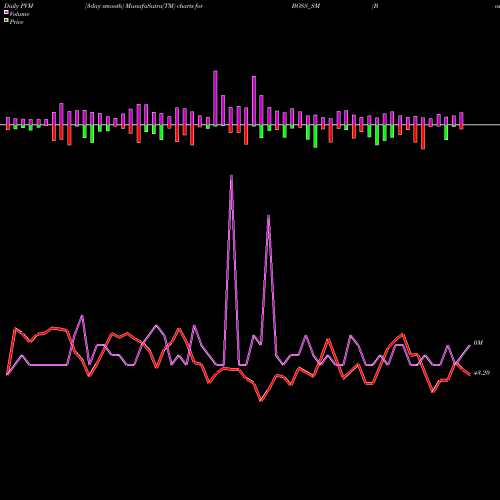
Task: Select the Price legend label
Action: (16, 22)
